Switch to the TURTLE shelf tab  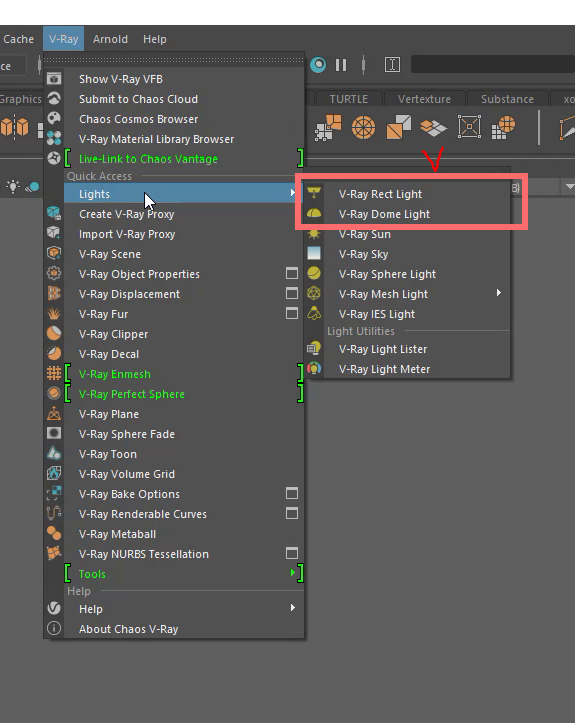(x=349, y=99)
